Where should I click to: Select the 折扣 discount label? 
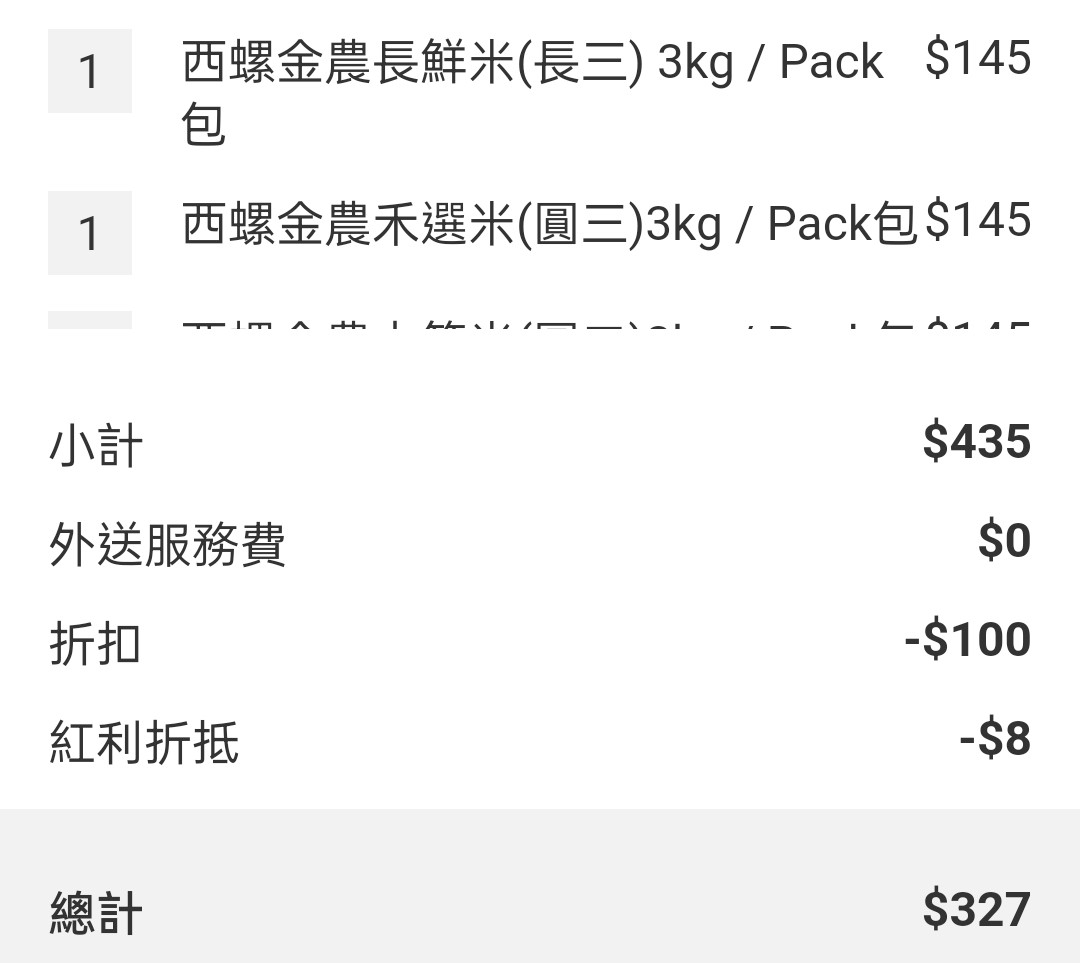95,644
